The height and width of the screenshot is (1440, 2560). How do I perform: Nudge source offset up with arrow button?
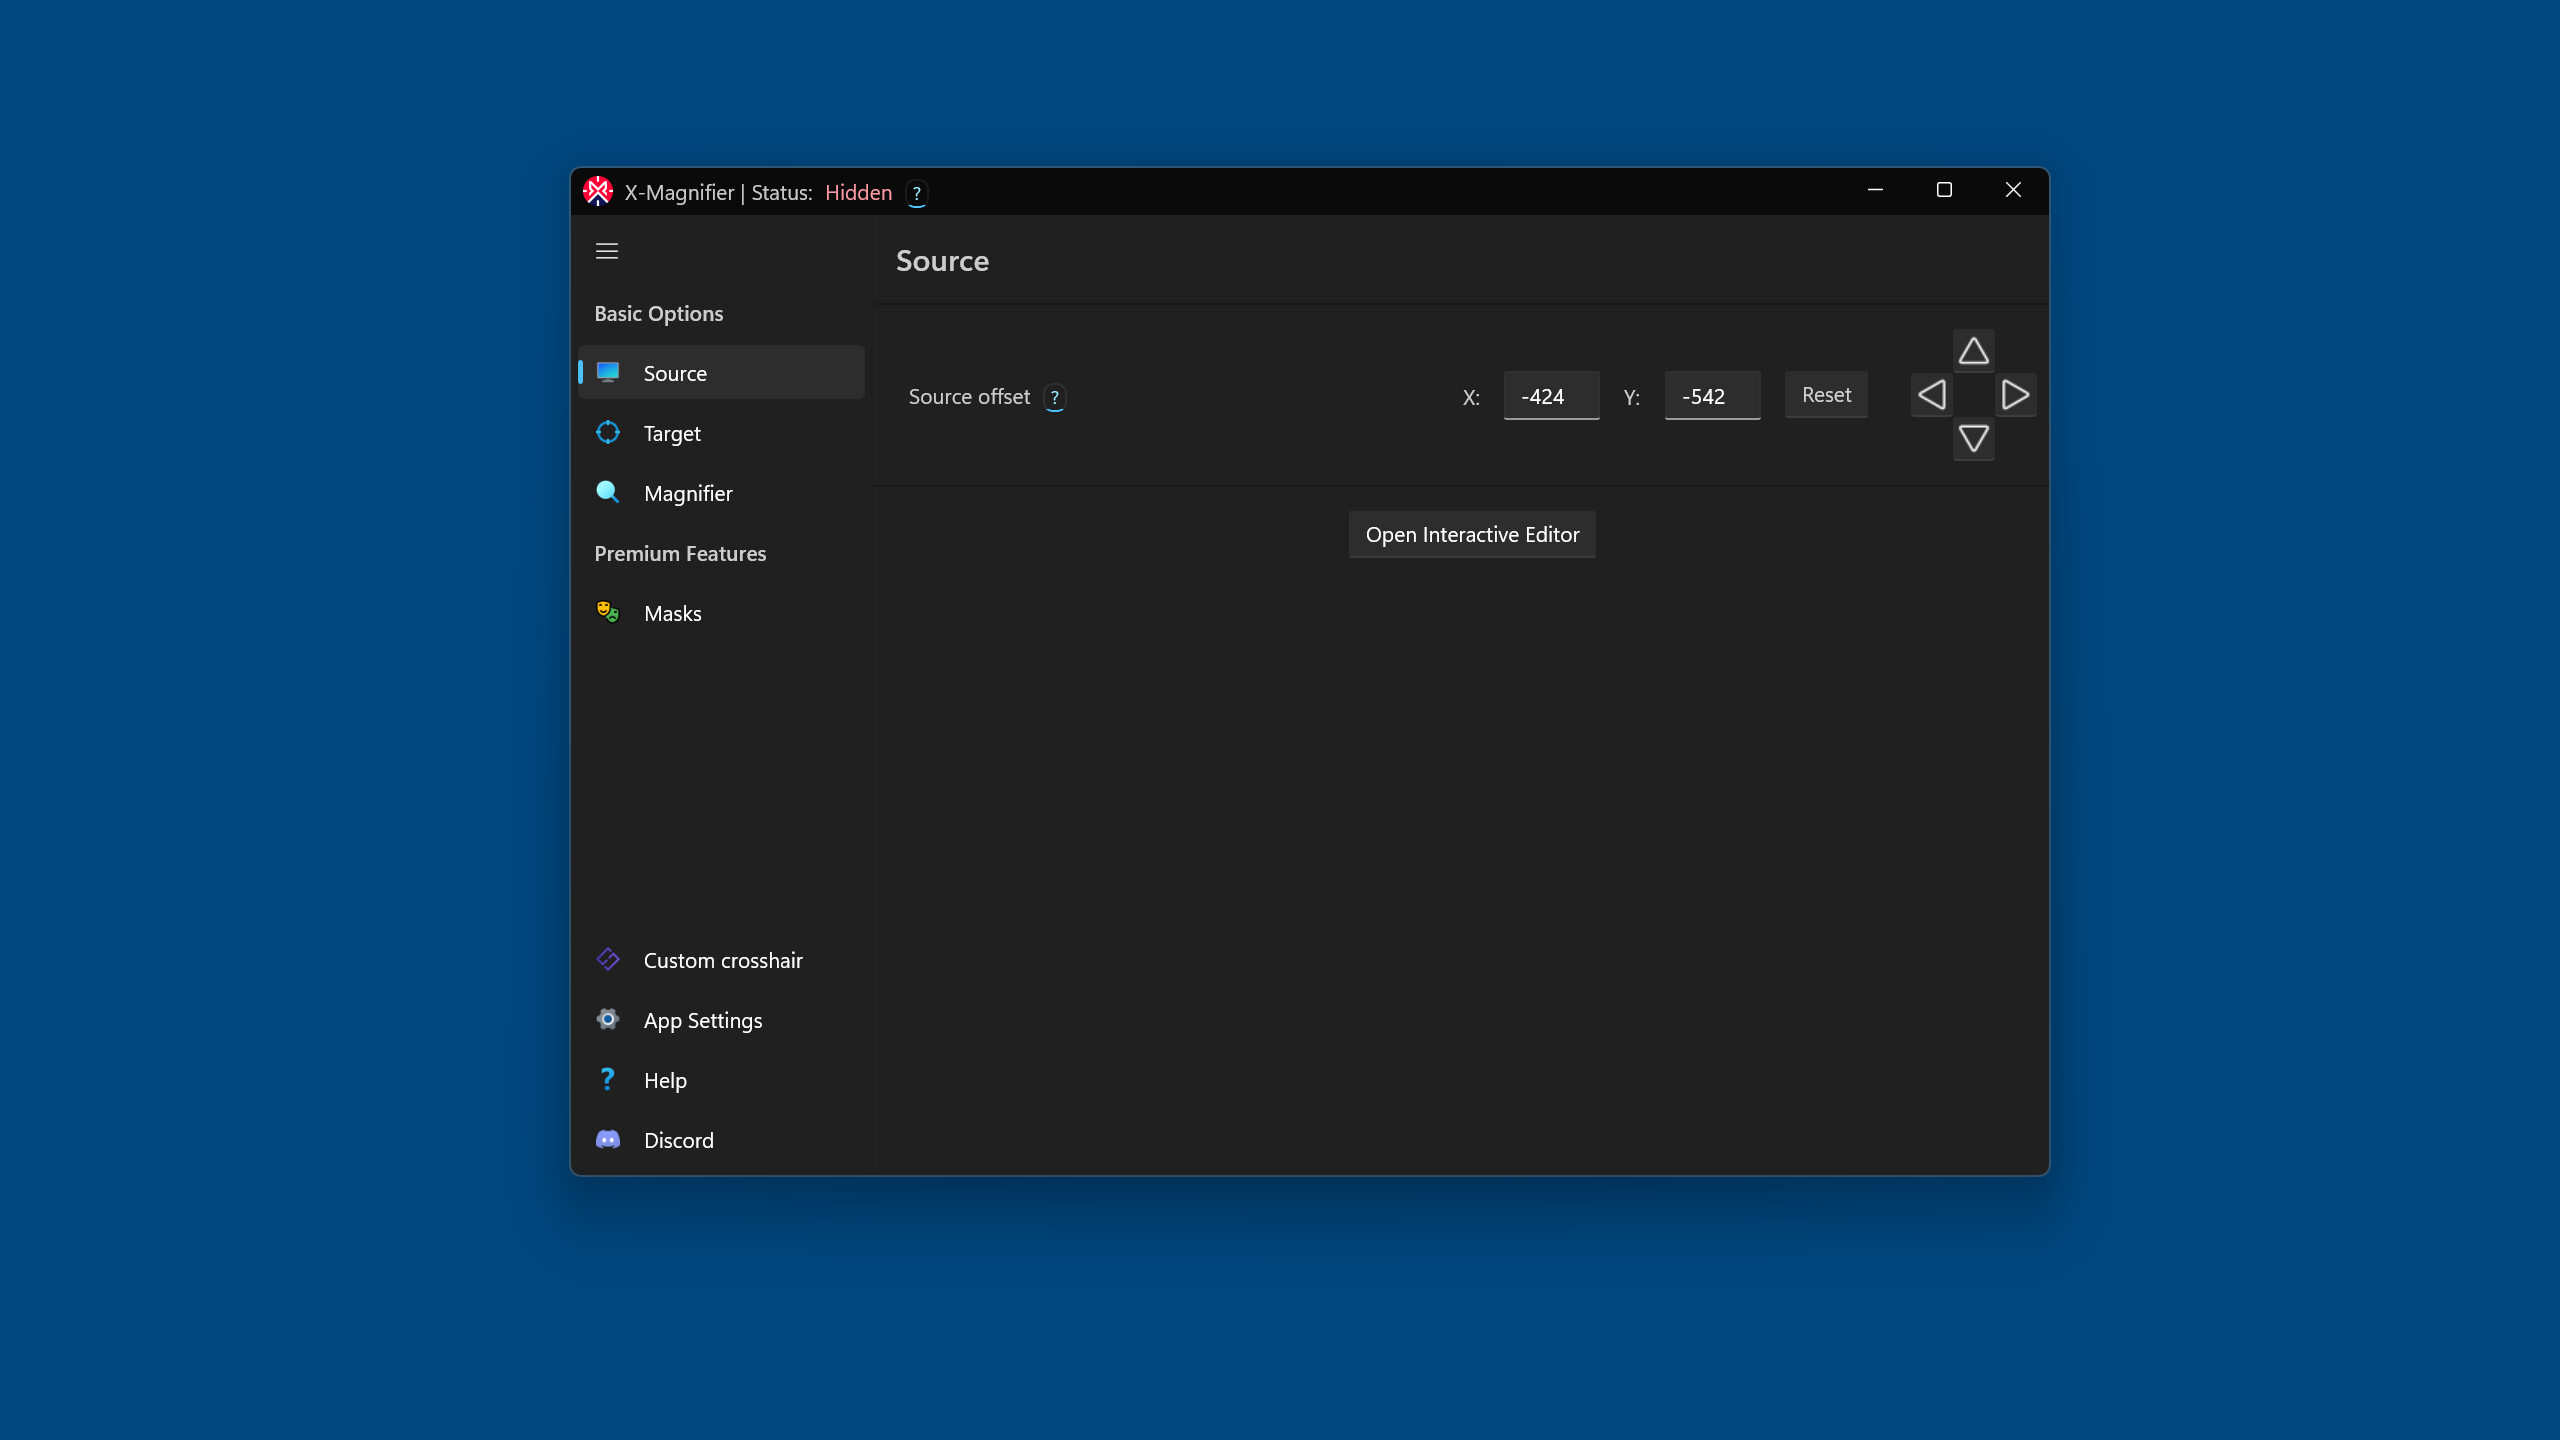tap(1973, 351)
